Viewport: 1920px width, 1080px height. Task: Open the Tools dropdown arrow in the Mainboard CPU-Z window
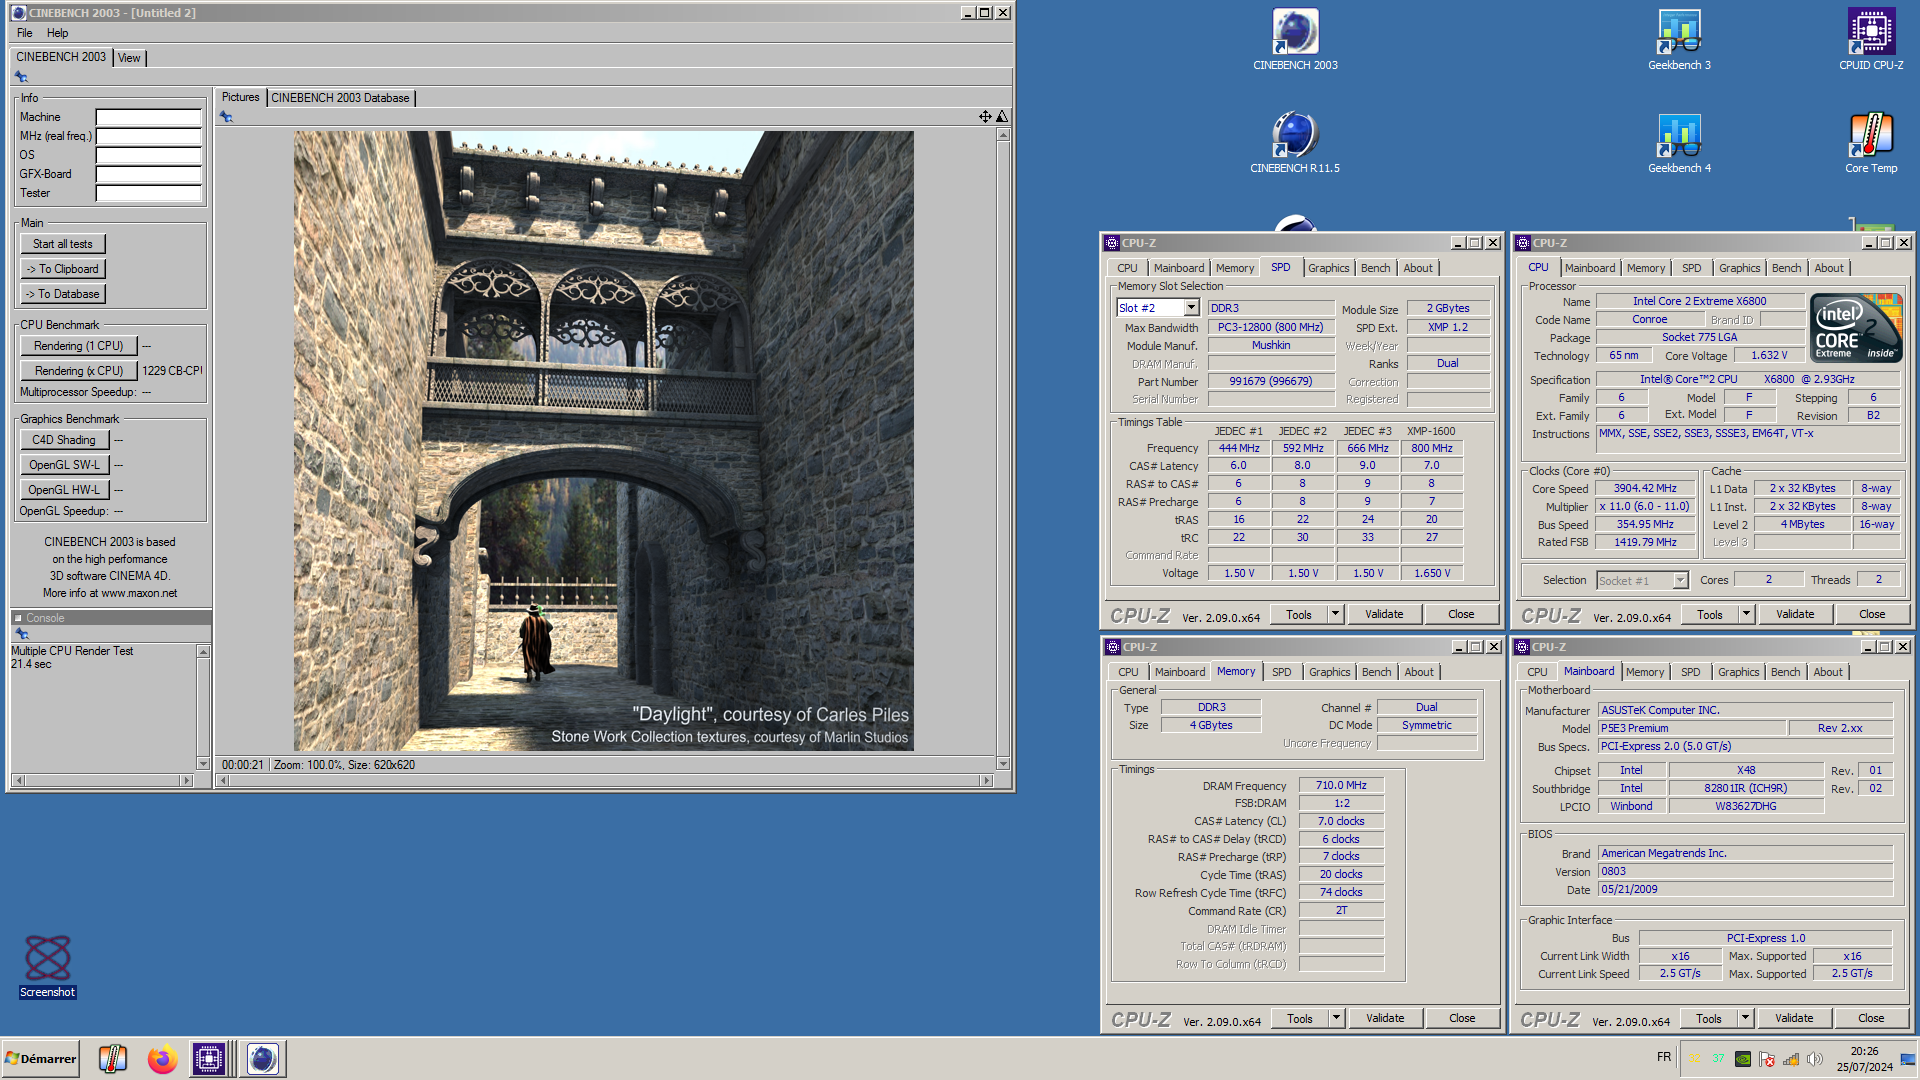coord(1745,1018)
